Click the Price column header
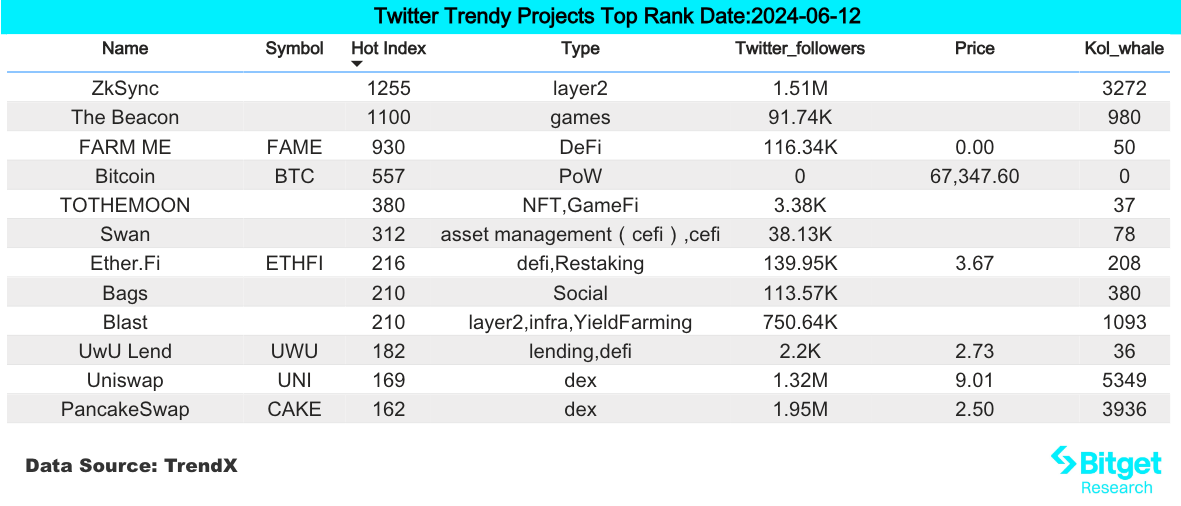The height and width of the screenshot is (506, 1181). pos(975,48)
